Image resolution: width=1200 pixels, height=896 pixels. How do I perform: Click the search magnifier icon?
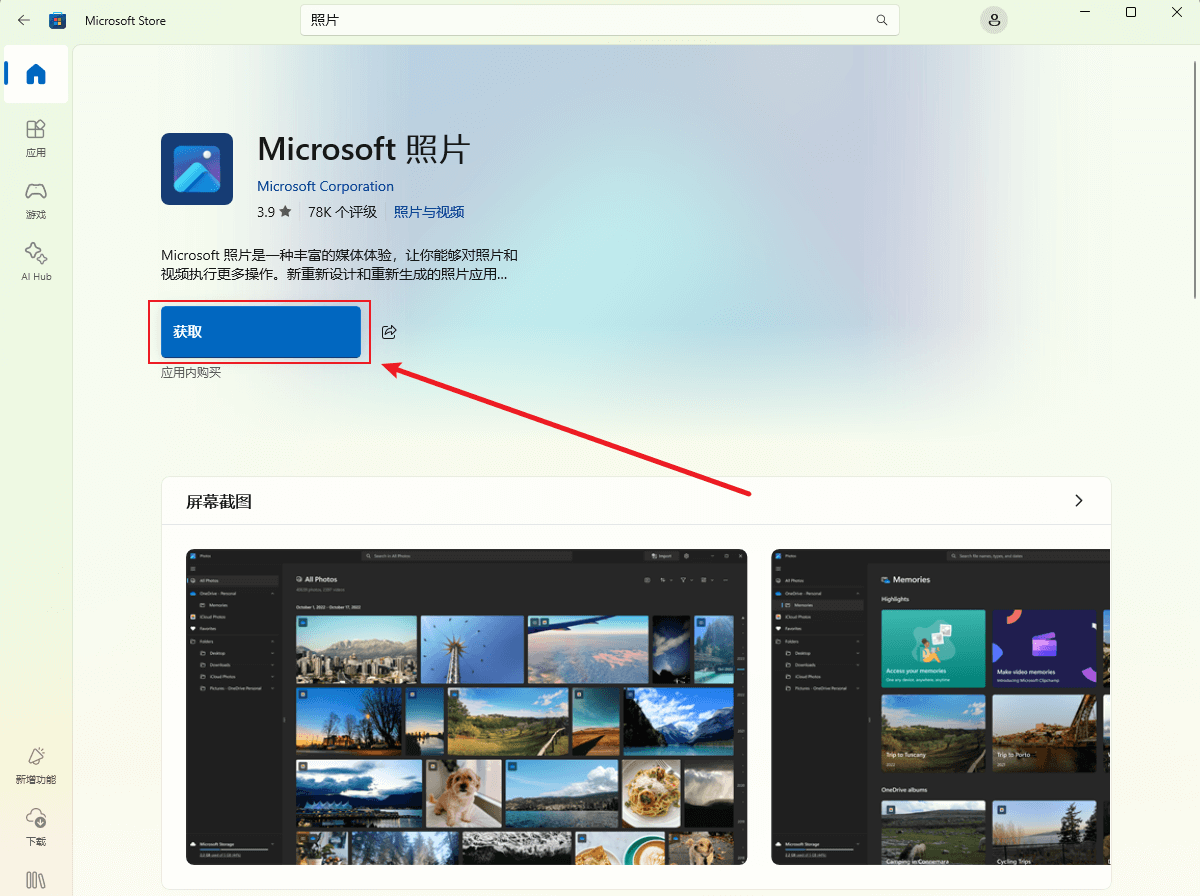pos(881,19)
